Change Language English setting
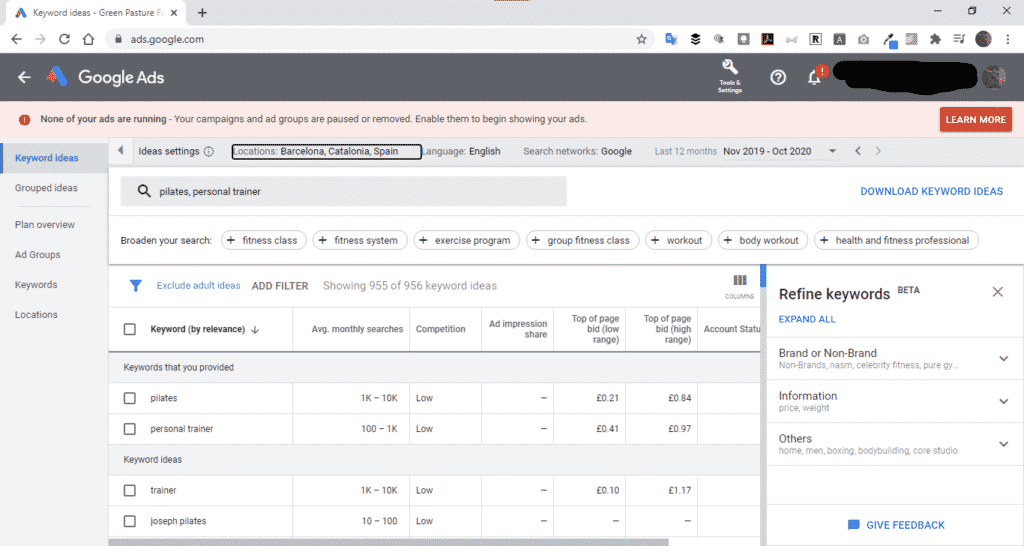Viewport: 1024px width, 546px height. [462, 151]
